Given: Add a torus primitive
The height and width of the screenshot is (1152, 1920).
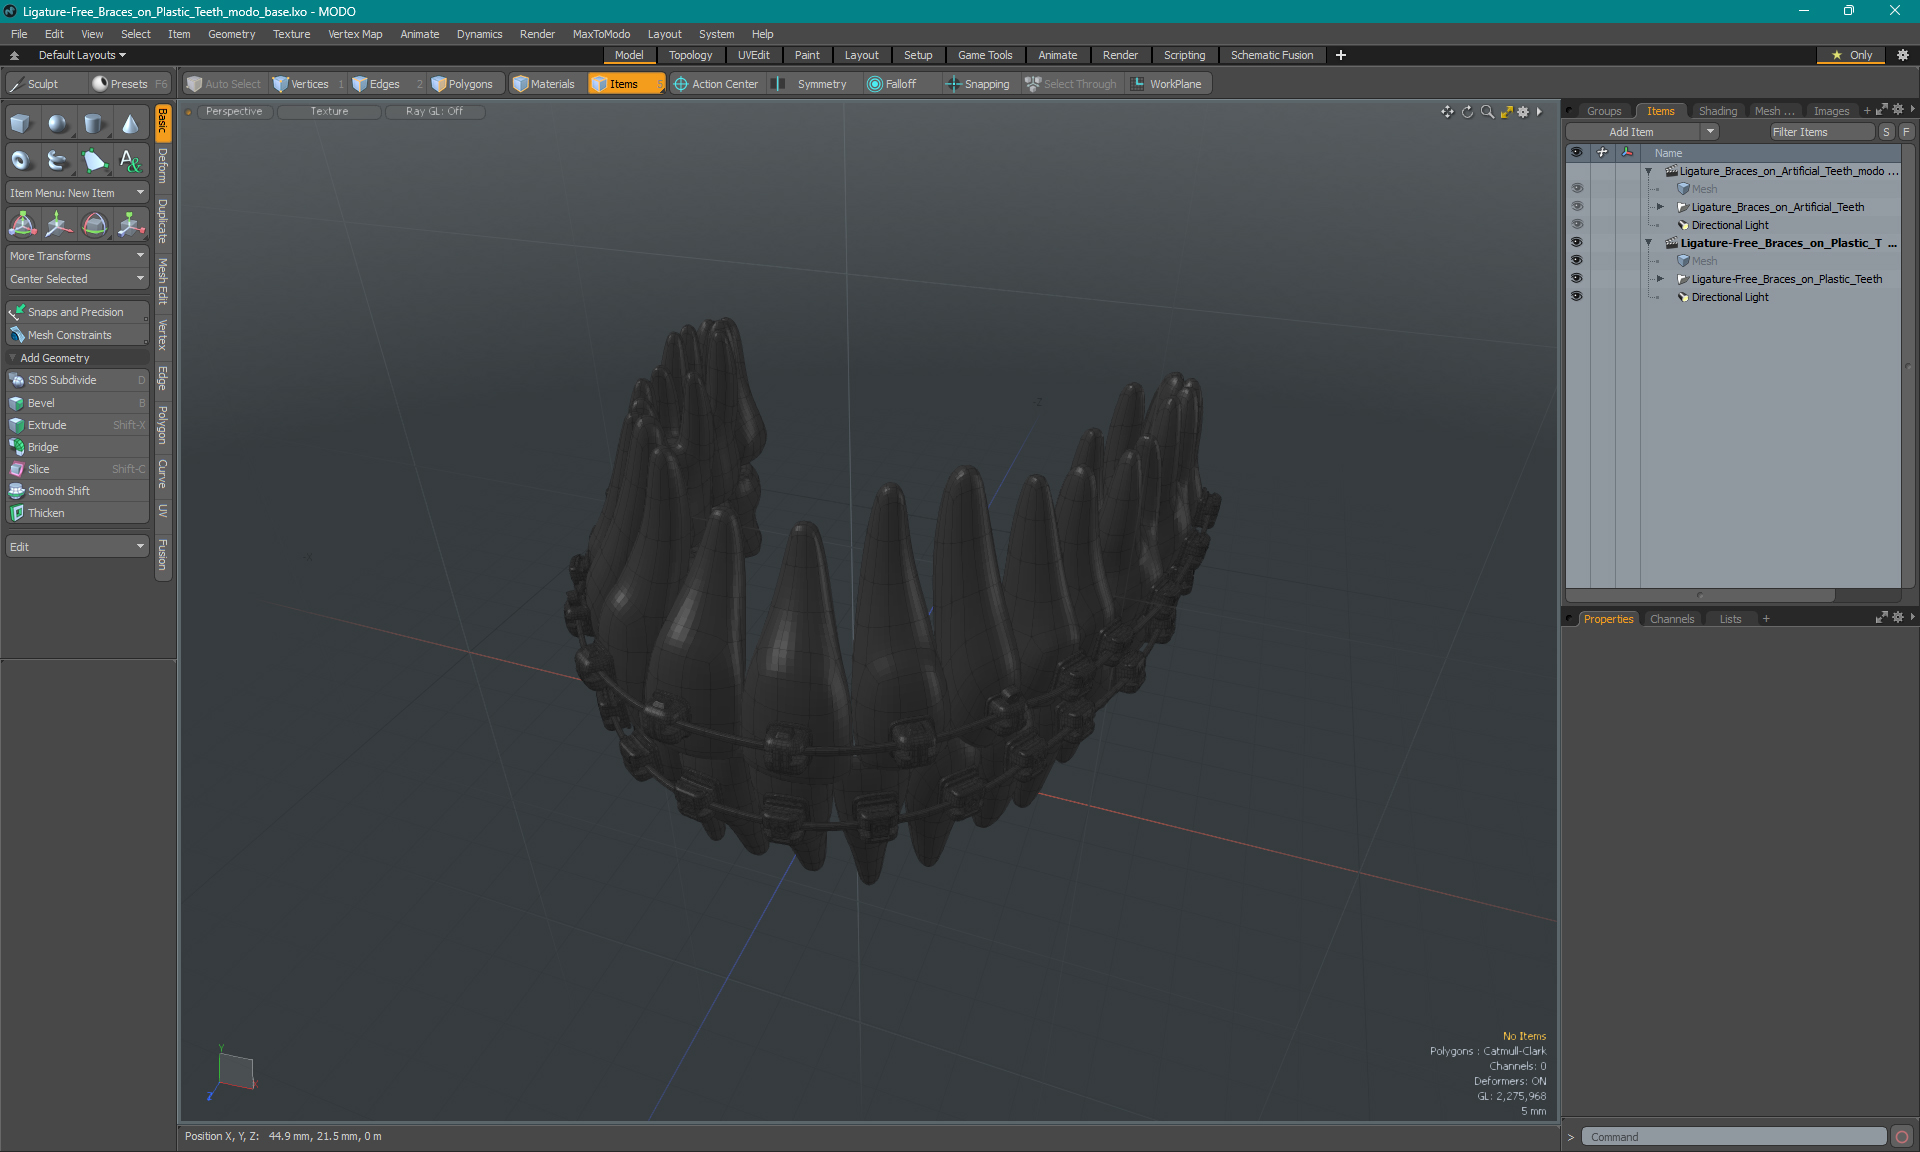Looking at the screenshot, I should [x=21, y=160].
